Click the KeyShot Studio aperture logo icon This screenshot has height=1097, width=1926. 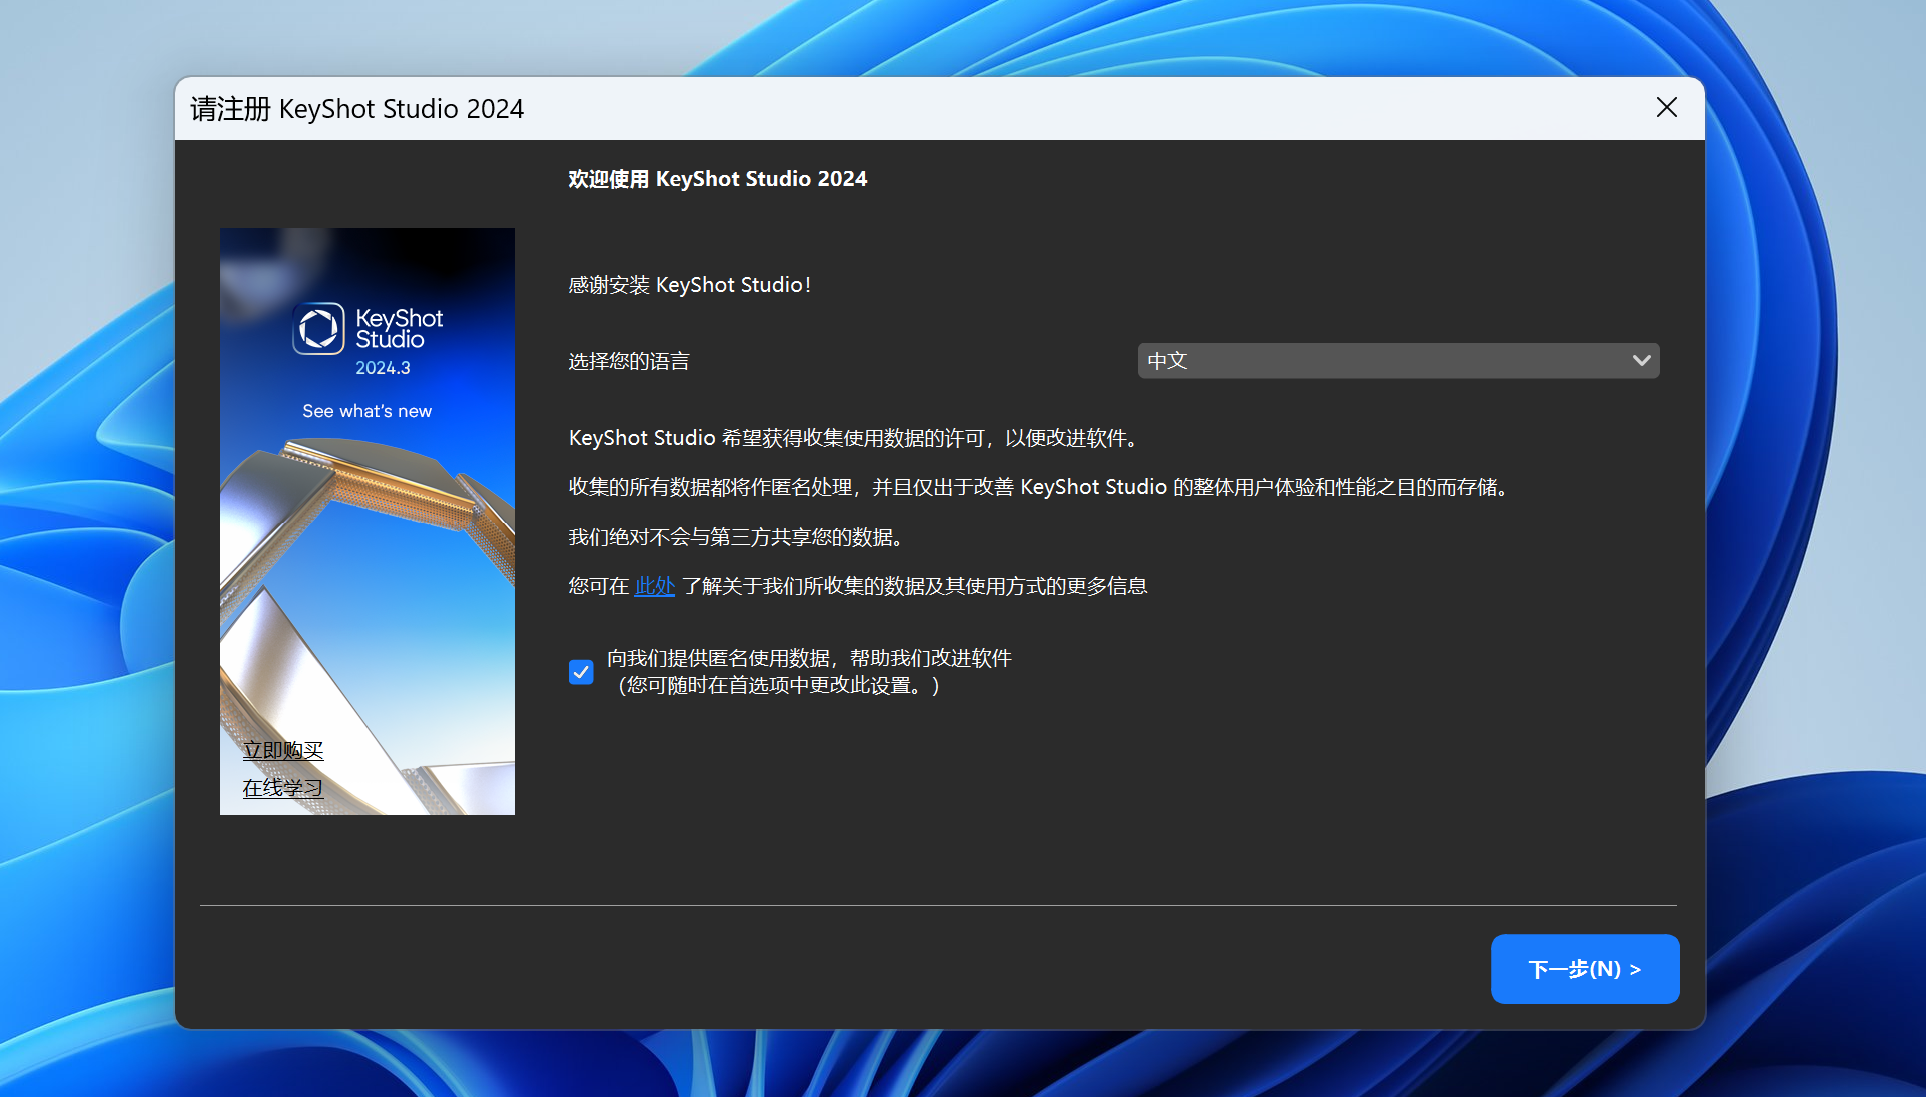318,328
